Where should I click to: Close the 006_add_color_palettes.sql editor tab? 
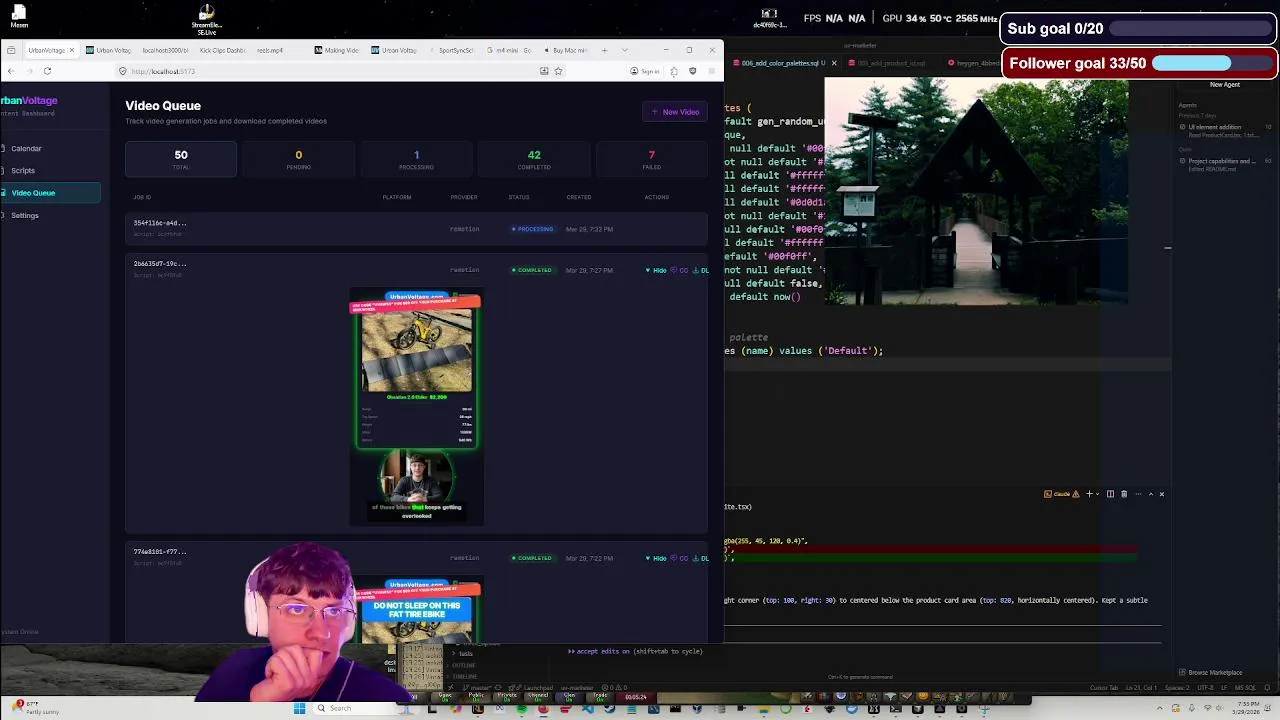pos(834,63)
